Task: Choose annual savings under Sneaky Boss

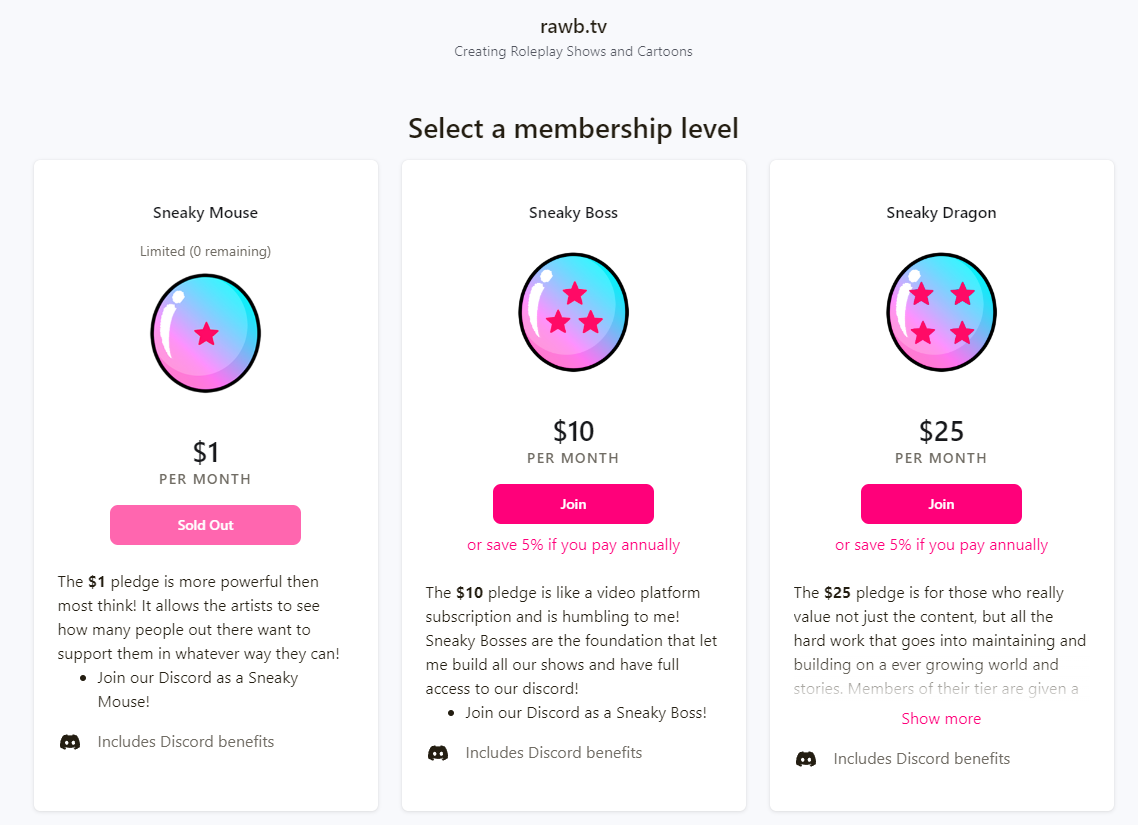Action: (x=573, y=545)
